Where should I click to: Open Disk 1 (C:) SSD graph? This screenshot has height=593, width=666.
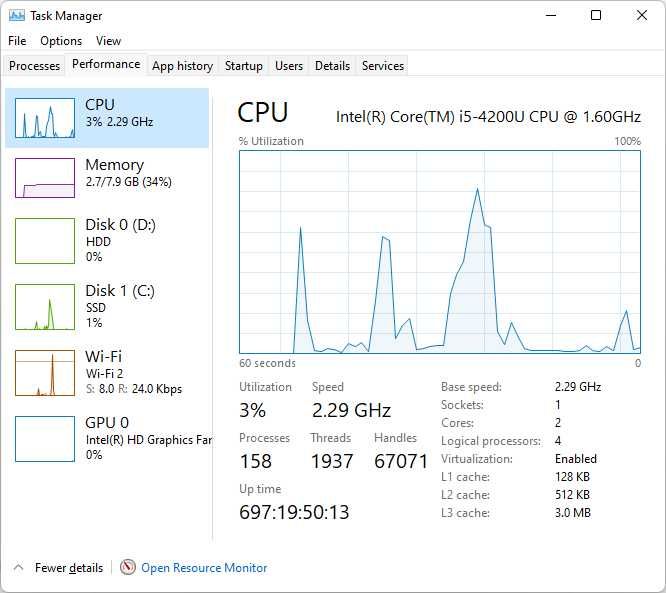[45, 306]
